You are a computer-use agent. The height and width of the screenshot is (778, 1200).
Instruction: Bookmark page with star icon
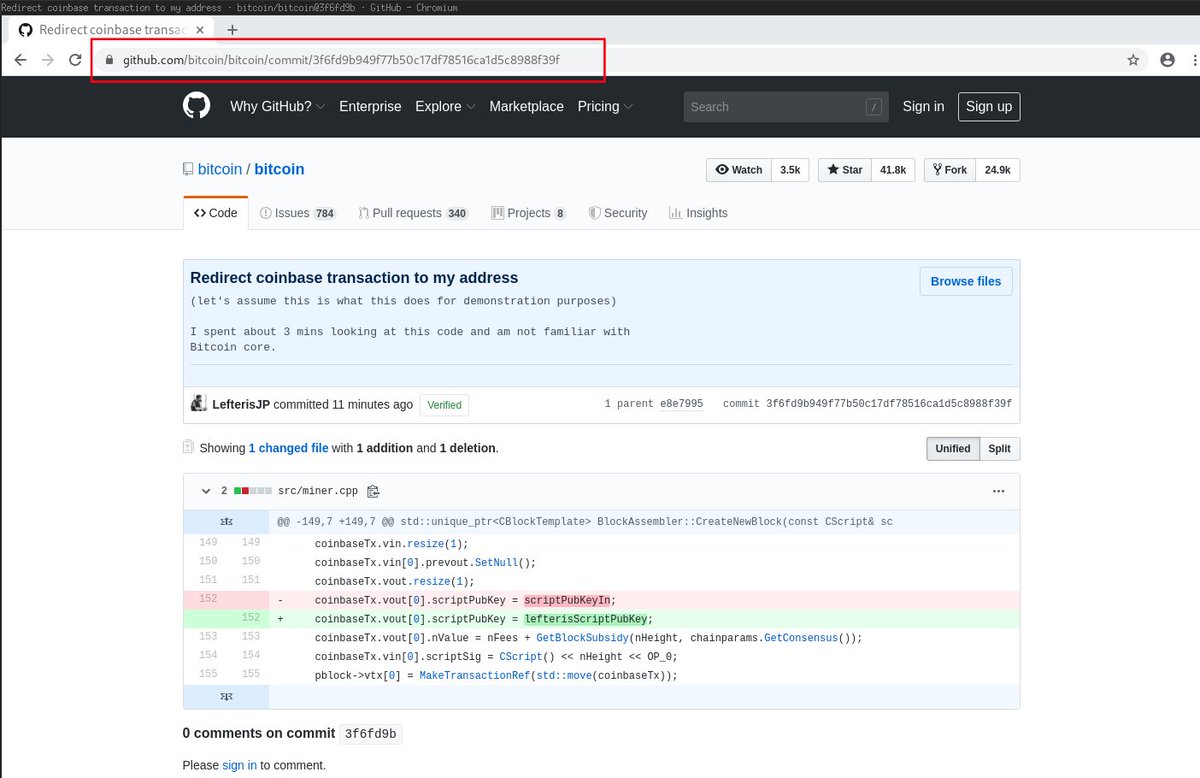1133,60
